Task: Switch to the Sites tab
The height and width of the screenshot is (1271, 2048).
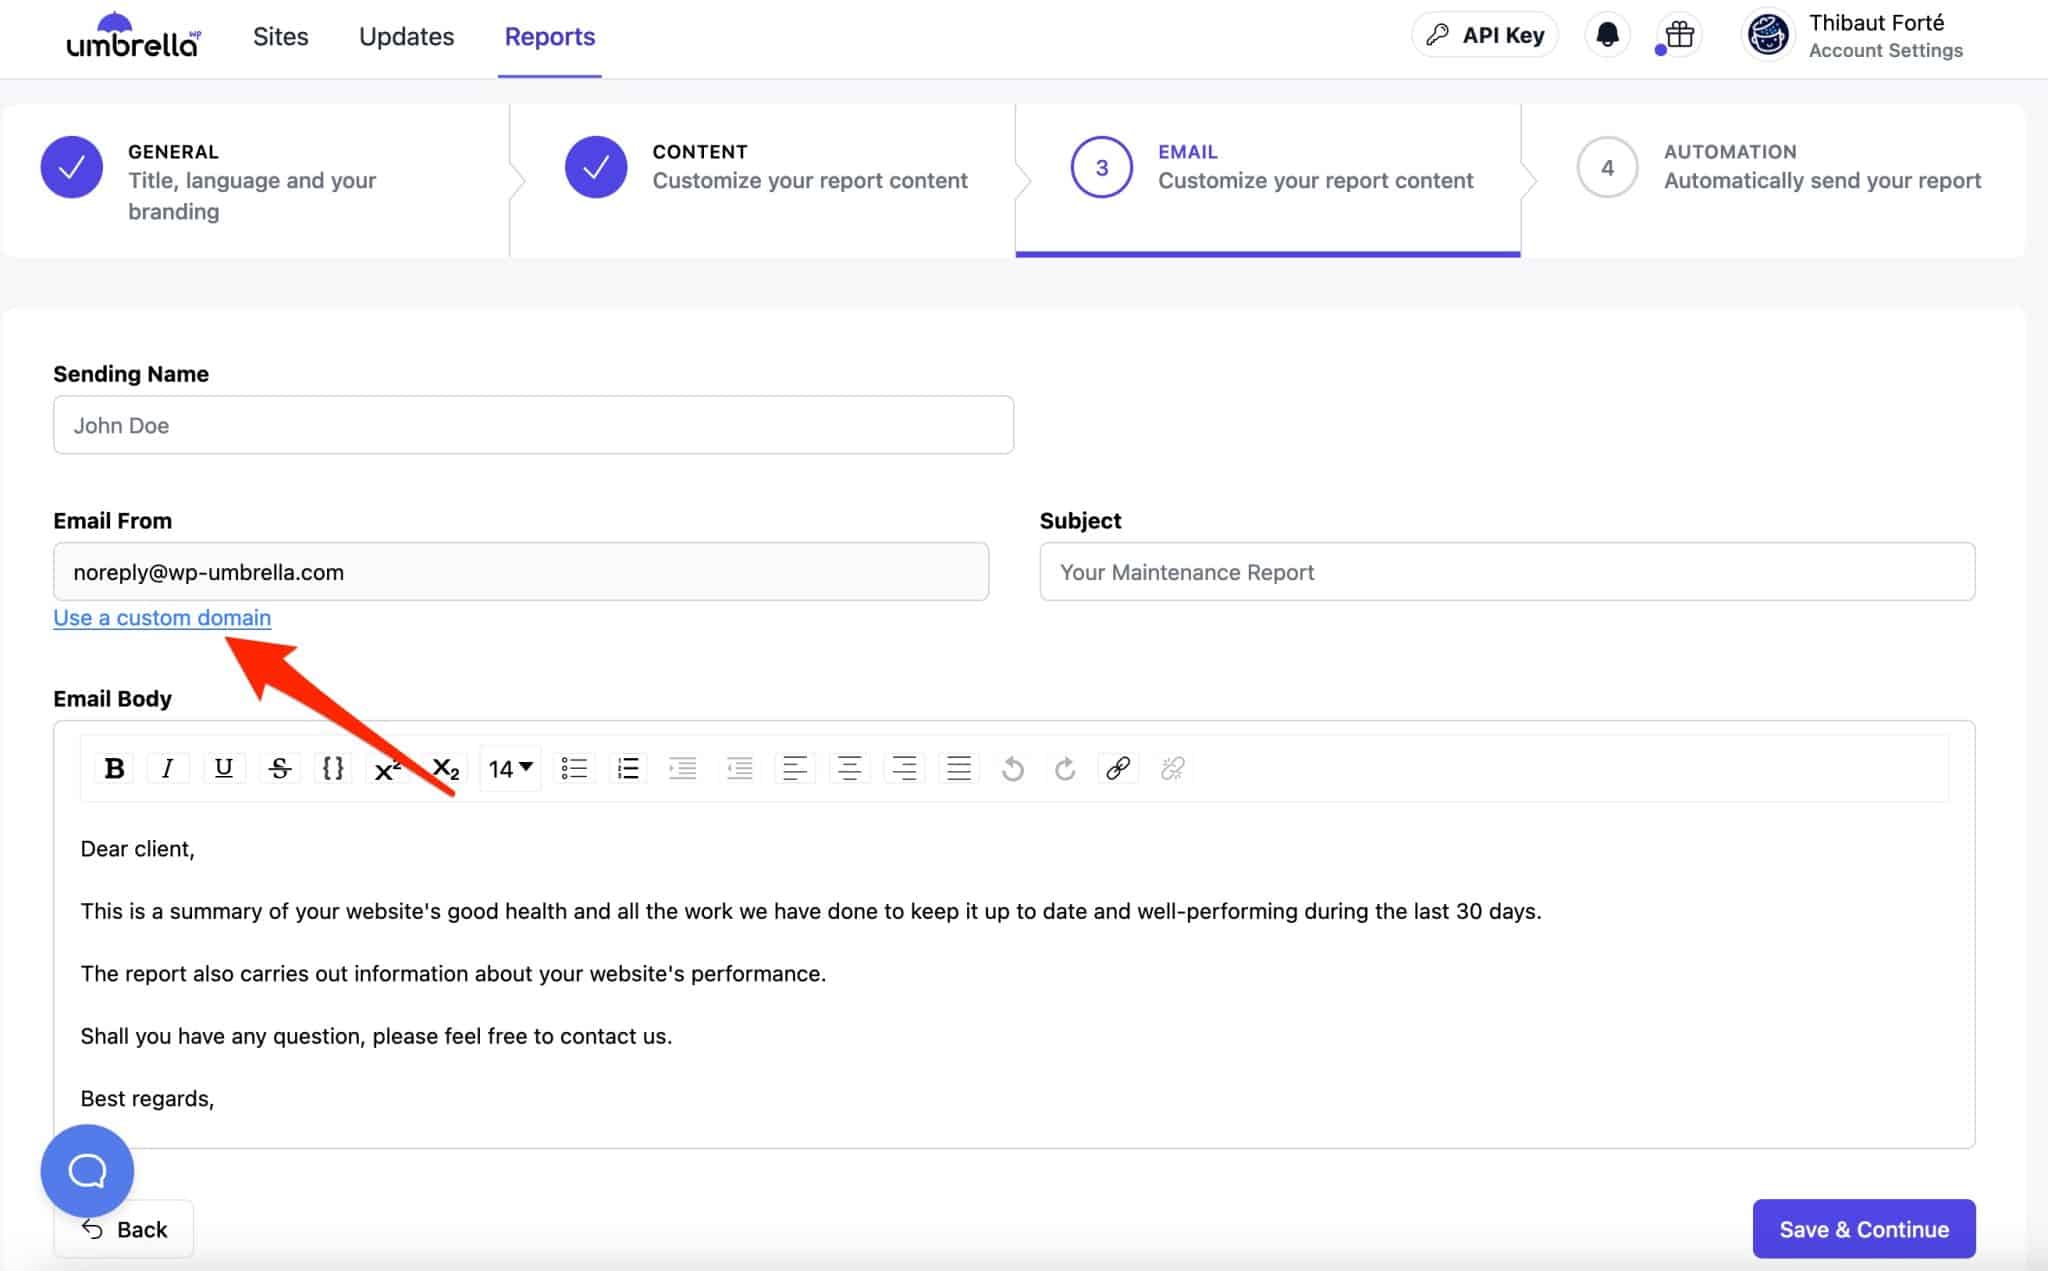Action: 281,36
